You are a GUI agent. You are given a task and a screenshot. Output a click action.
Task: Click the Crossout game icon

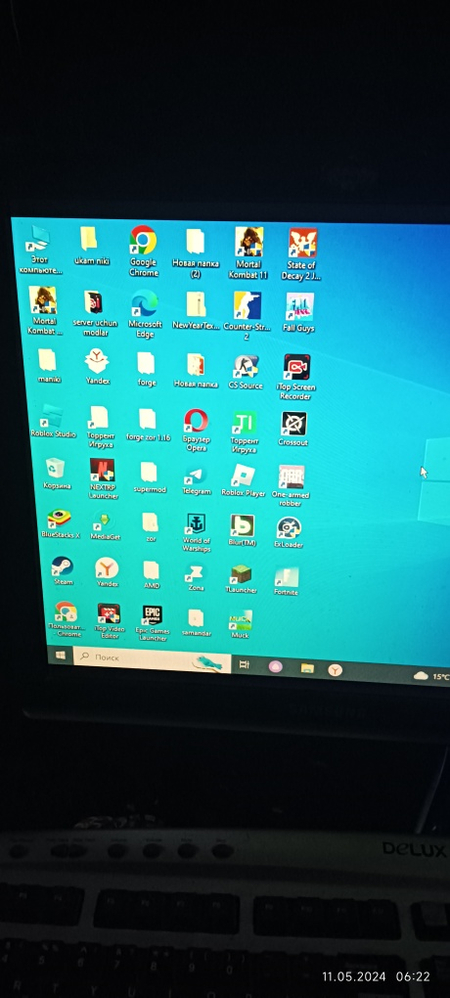[x=293, y=428]
